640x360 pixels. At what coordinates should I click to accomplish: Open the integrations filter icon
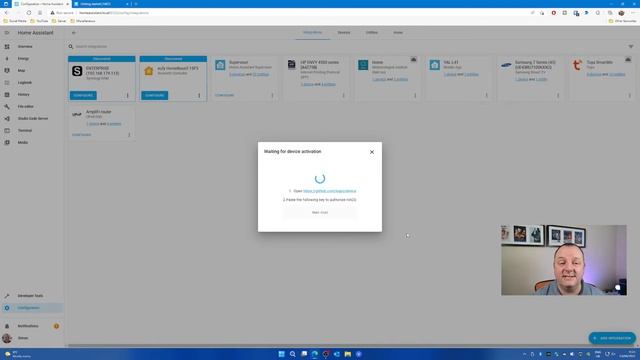(x=631, y=47)
